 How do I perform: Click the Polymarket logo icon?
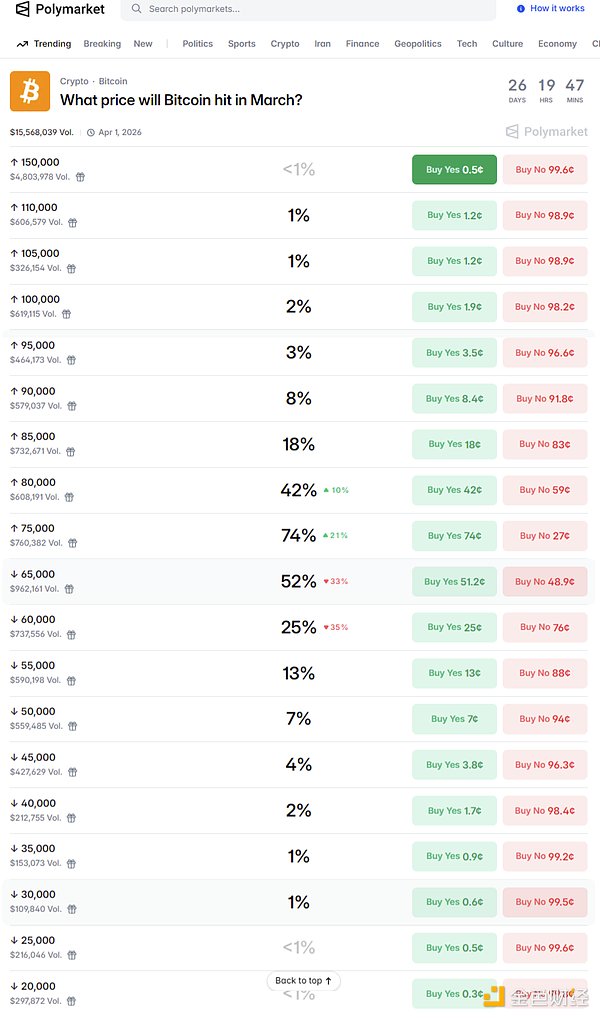coord(23,10)
